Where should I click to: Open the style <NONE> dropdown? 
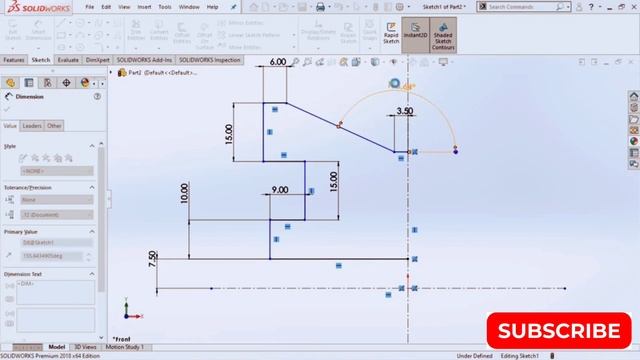pyautogui.click(x=57, y=171)
